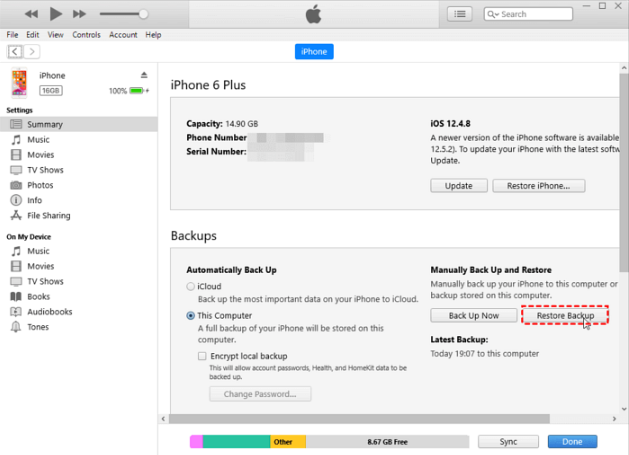
Task: Go forward with the right navigation chevron
Action: point(32,52)
